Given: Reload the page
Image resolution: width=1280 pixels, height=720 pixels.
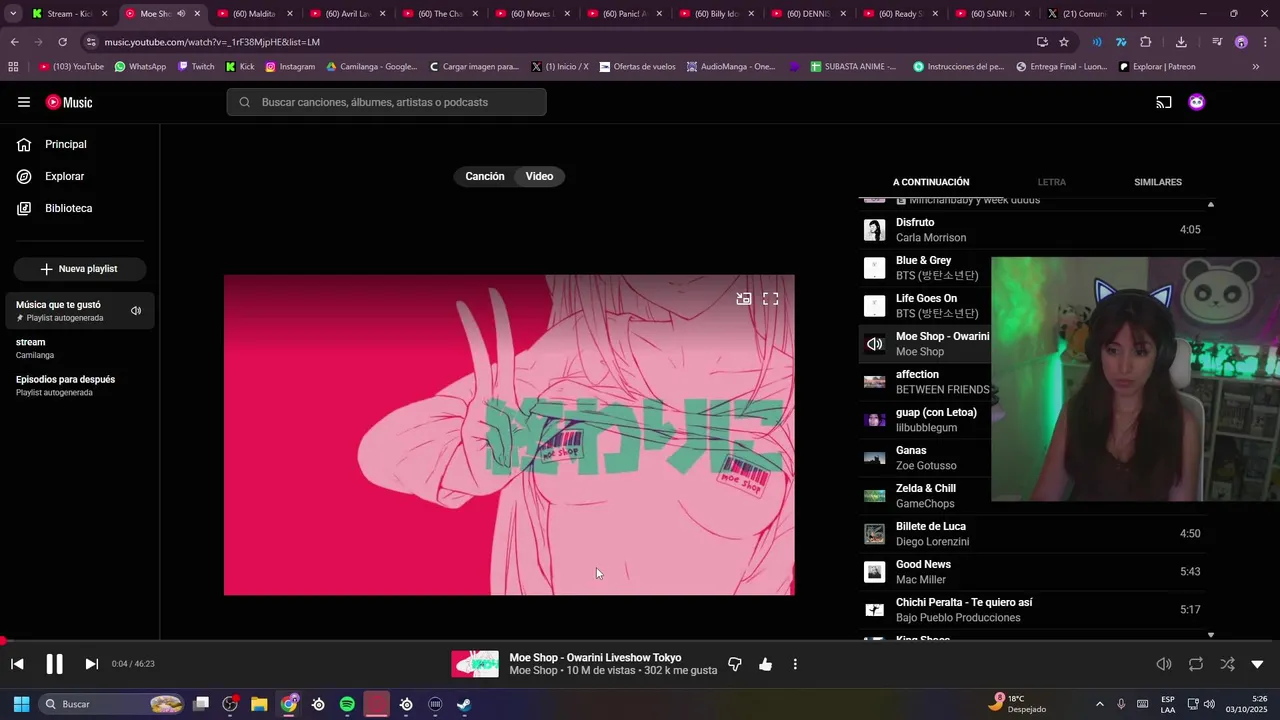Looking at the screenshot, I should click(62, 42).
